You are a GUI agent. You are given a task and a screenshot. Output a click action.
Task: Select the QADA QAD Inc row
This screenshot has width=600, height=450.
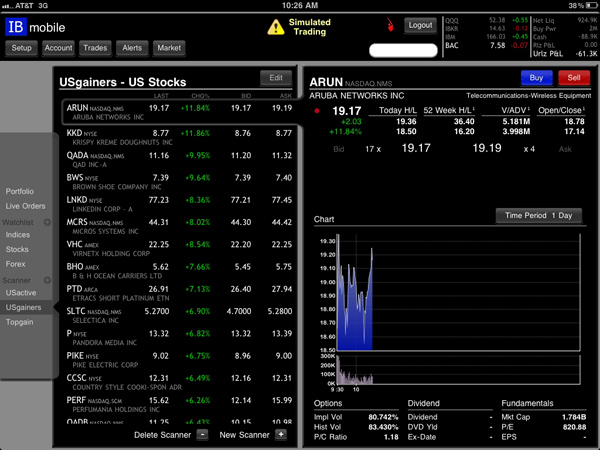coord(179,159)
